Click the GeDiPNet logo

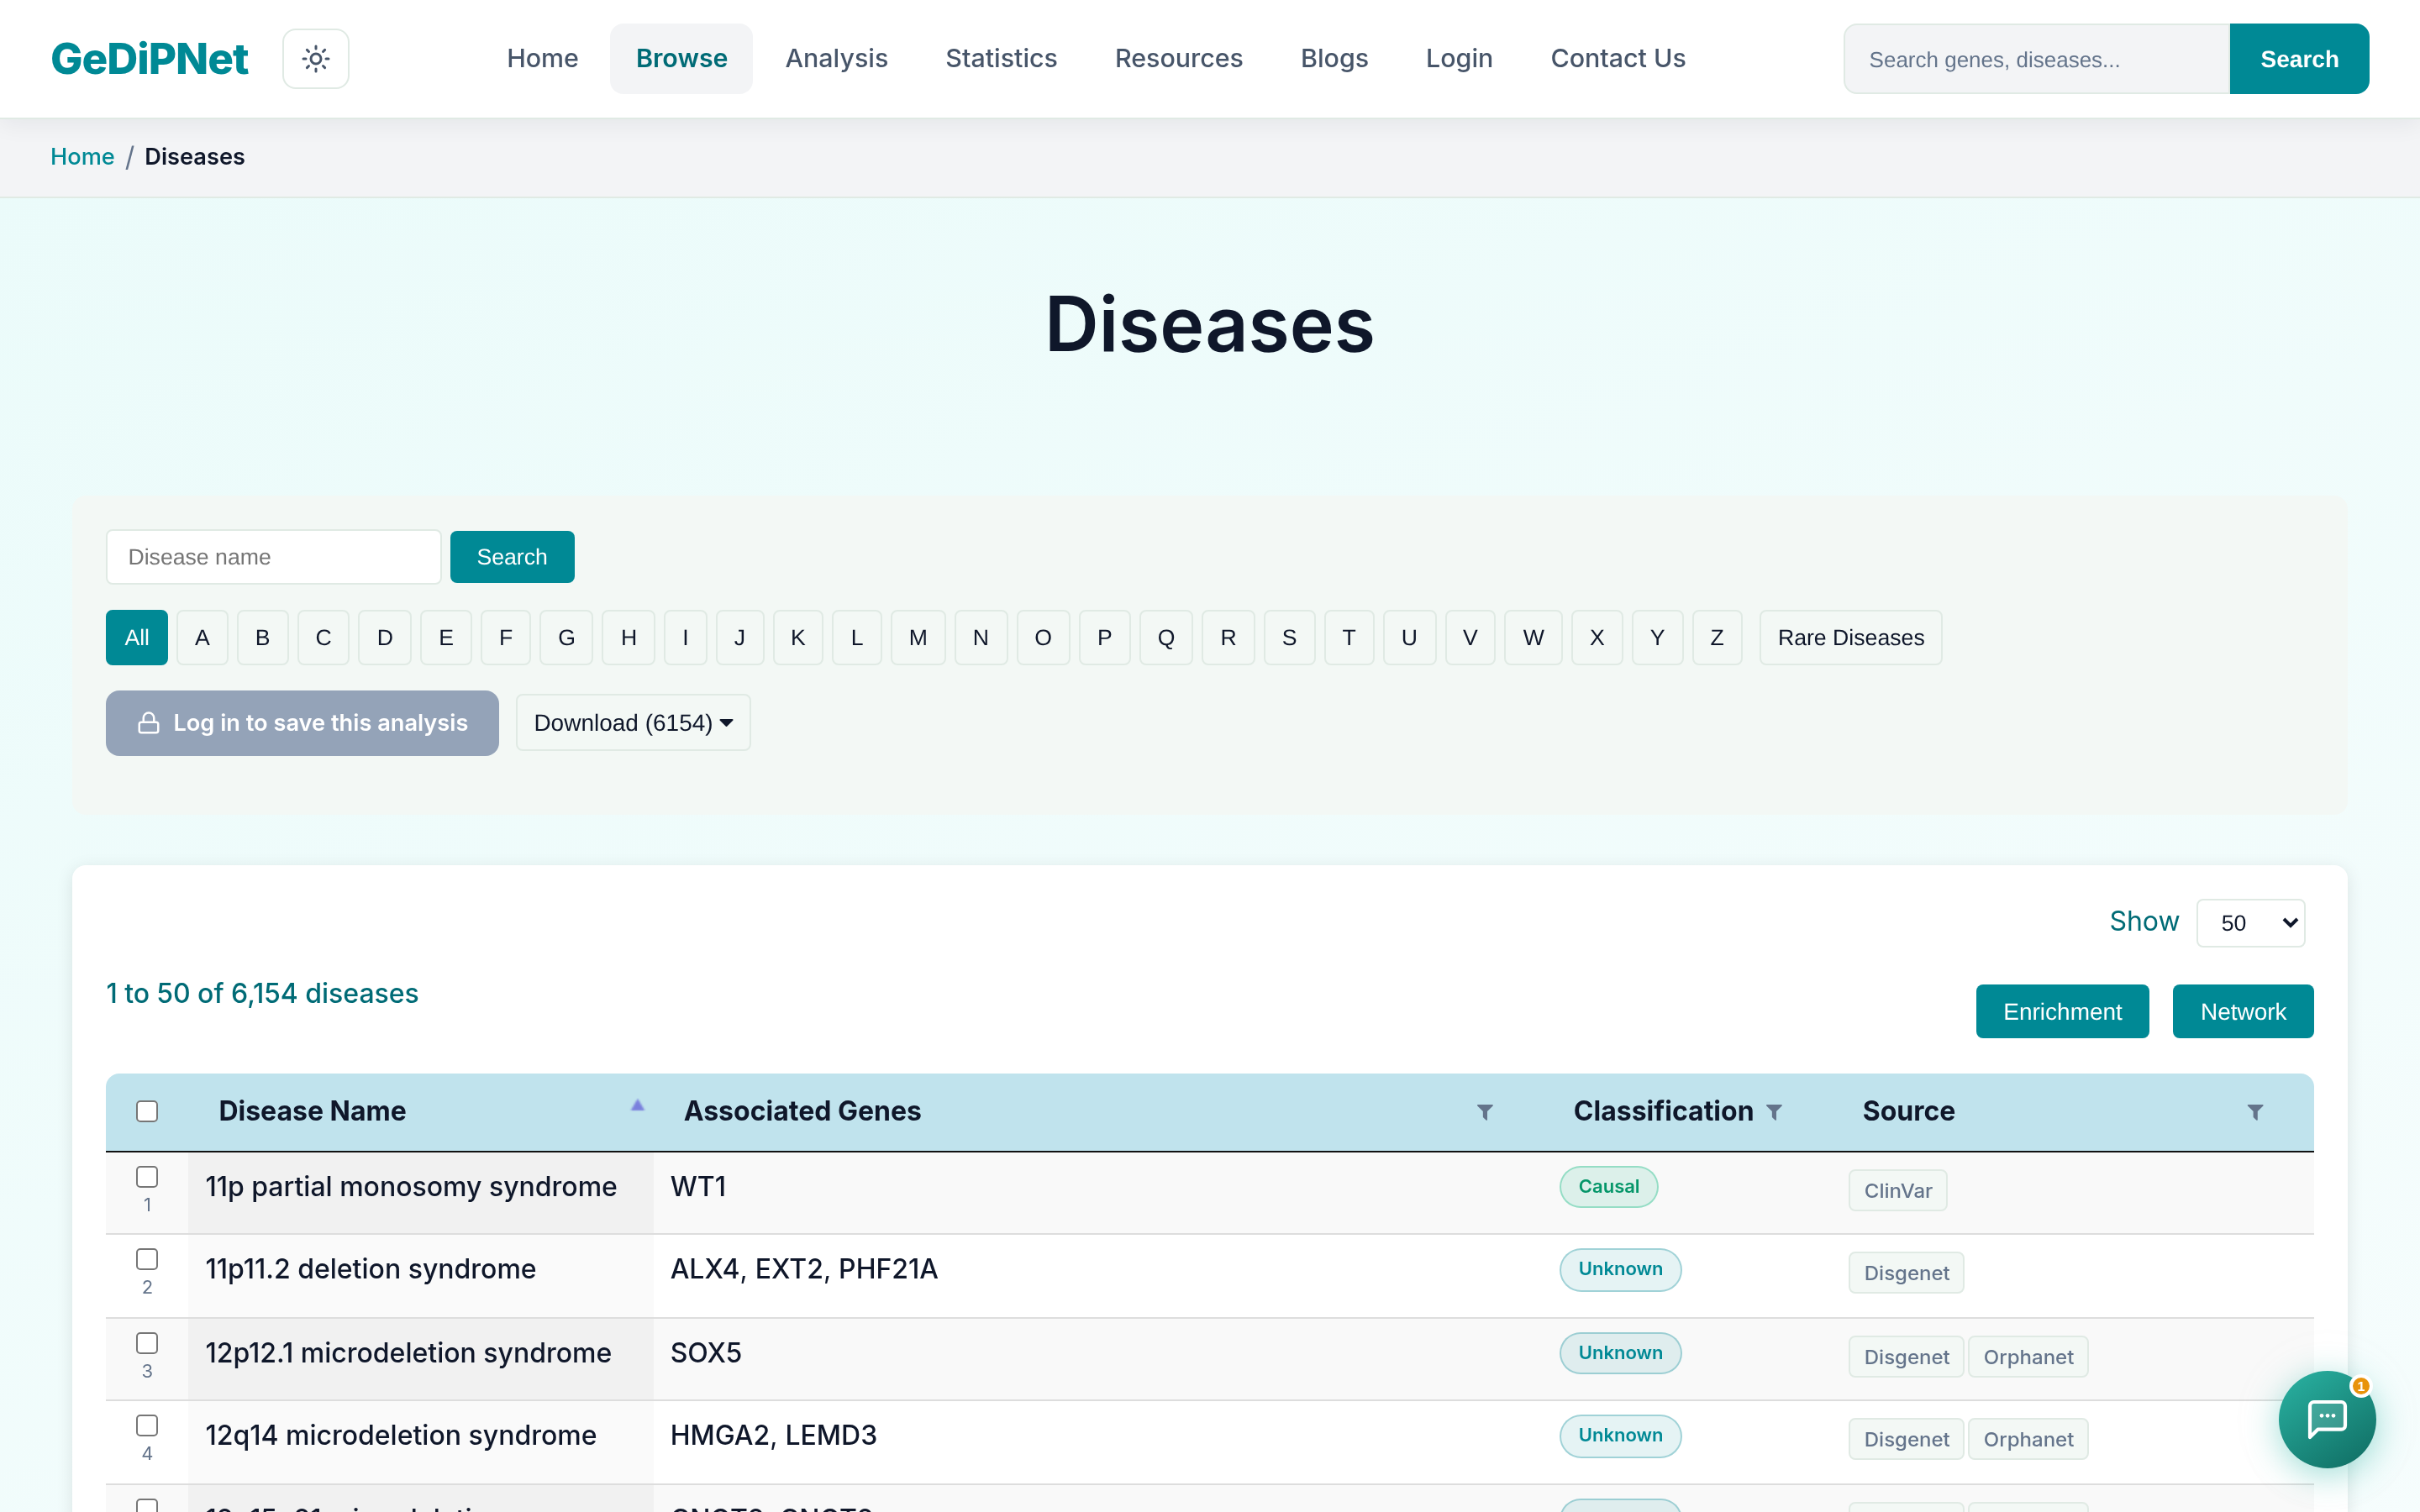click(x=150, y=59)
